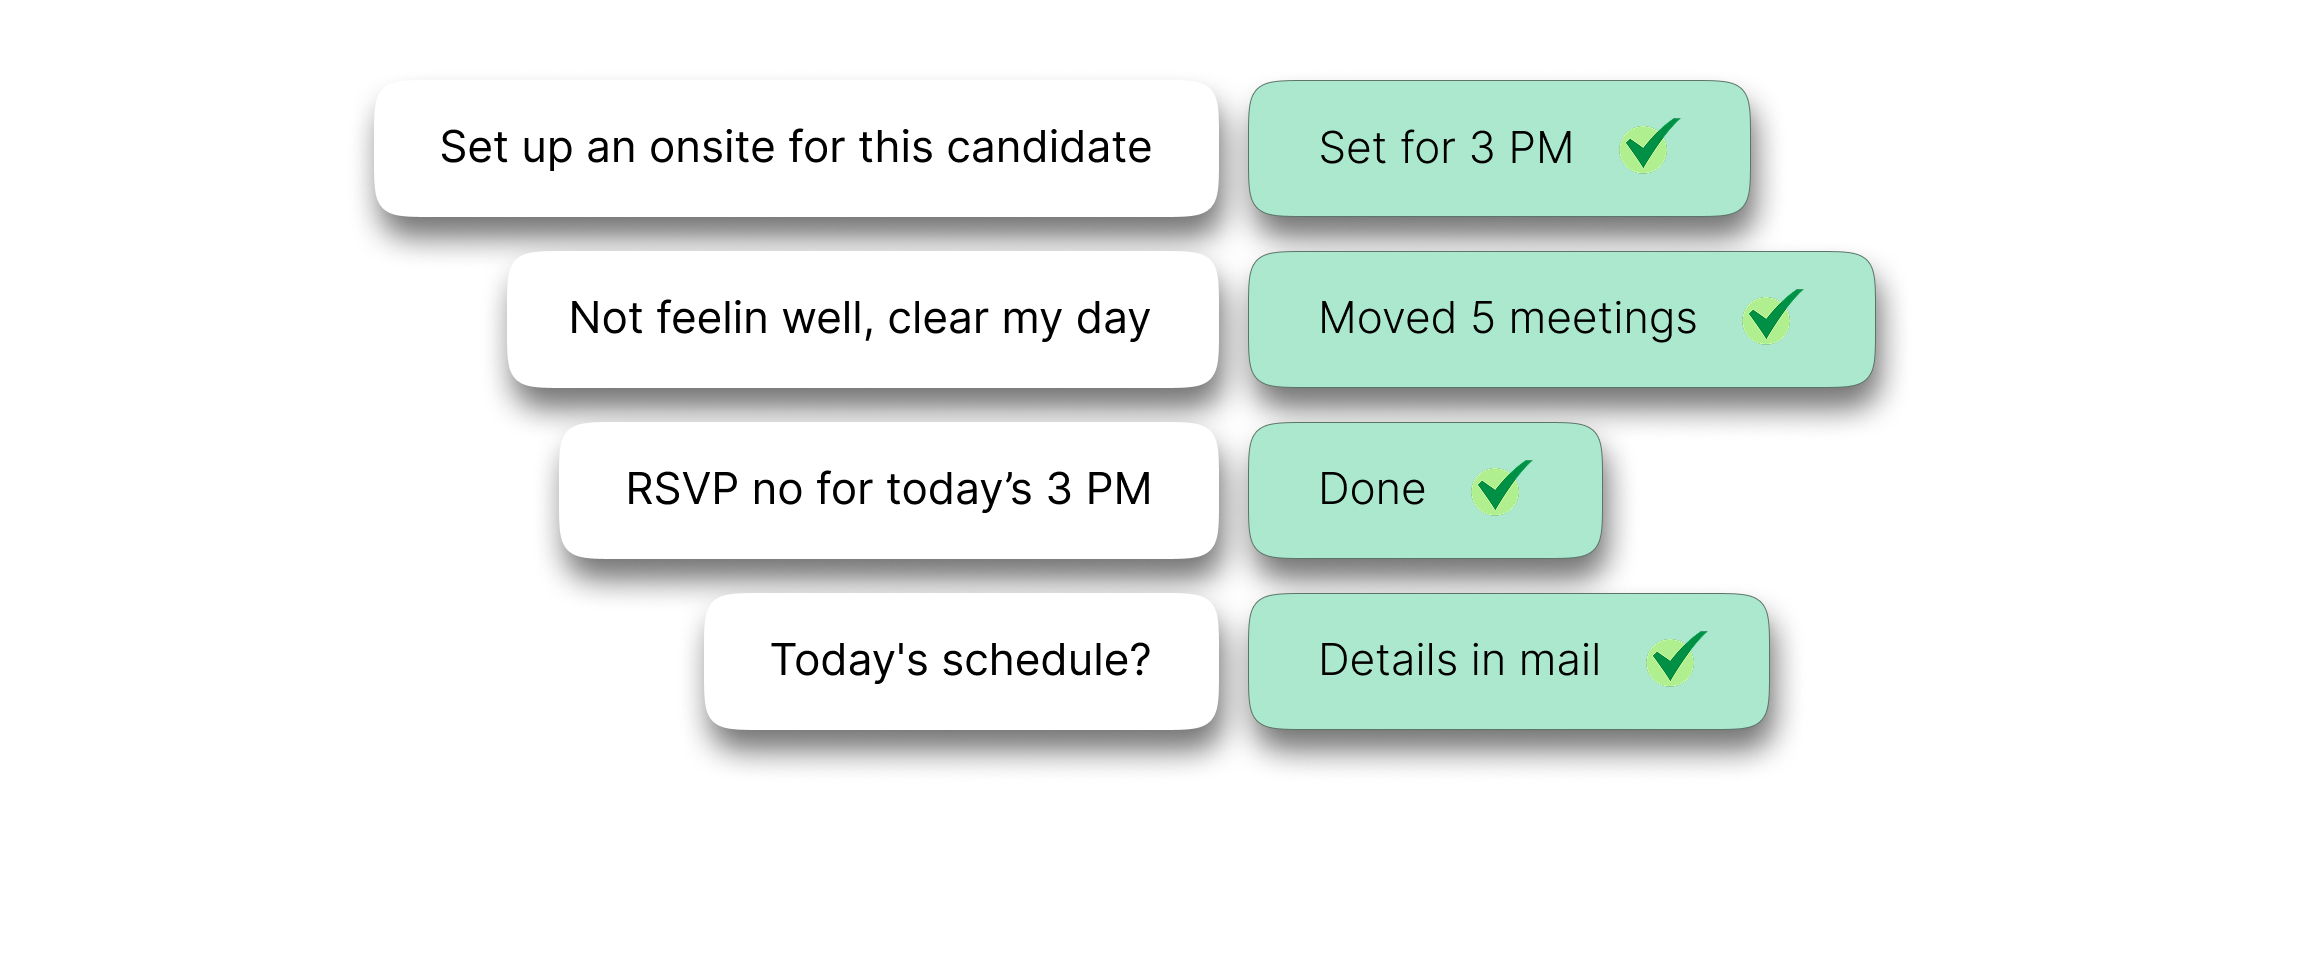The image size is (2315, 965).
Task: Click the checkmark beside Moved 5 meetings
Action: (1770, 318)
